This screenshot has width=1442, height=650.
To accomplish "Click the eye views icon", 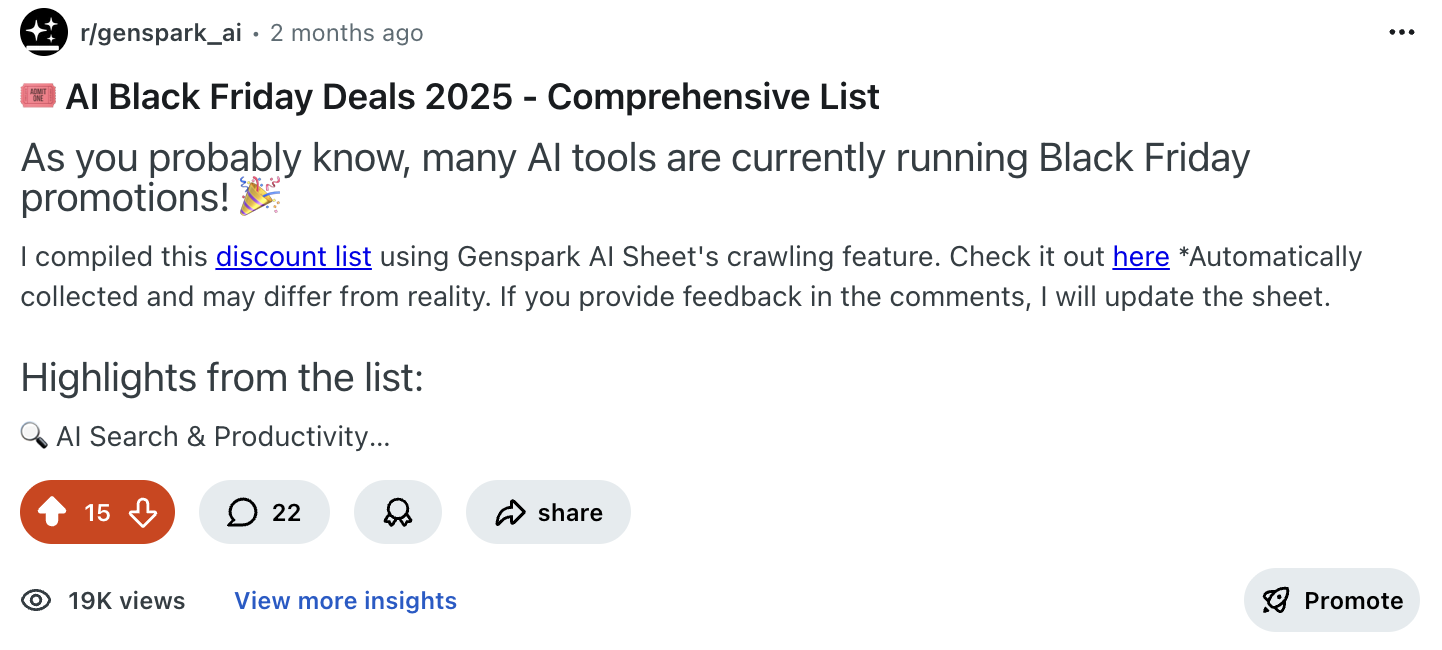I will click(37, 601).
